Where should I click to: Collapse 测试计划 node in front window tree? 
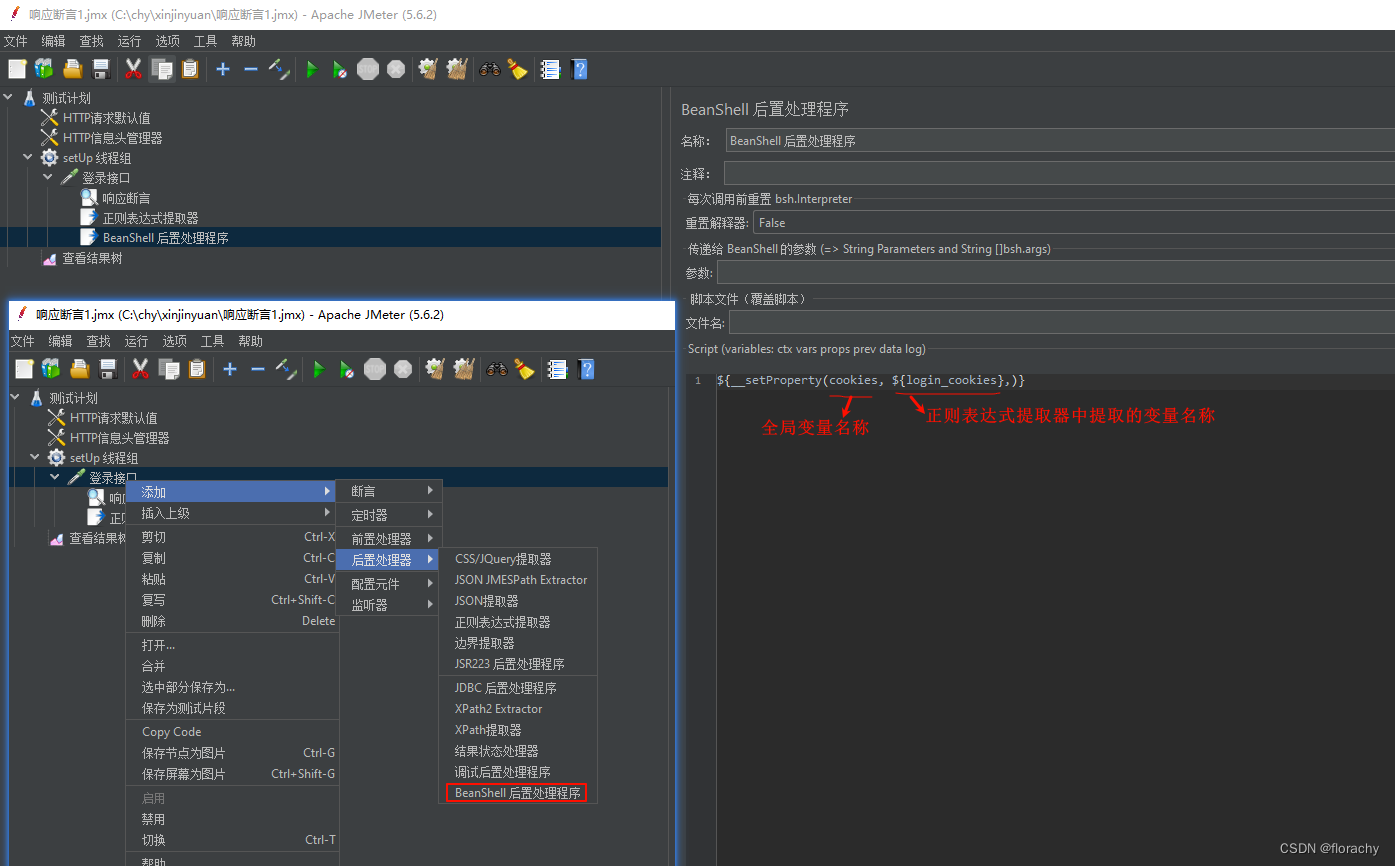[15, 397]
